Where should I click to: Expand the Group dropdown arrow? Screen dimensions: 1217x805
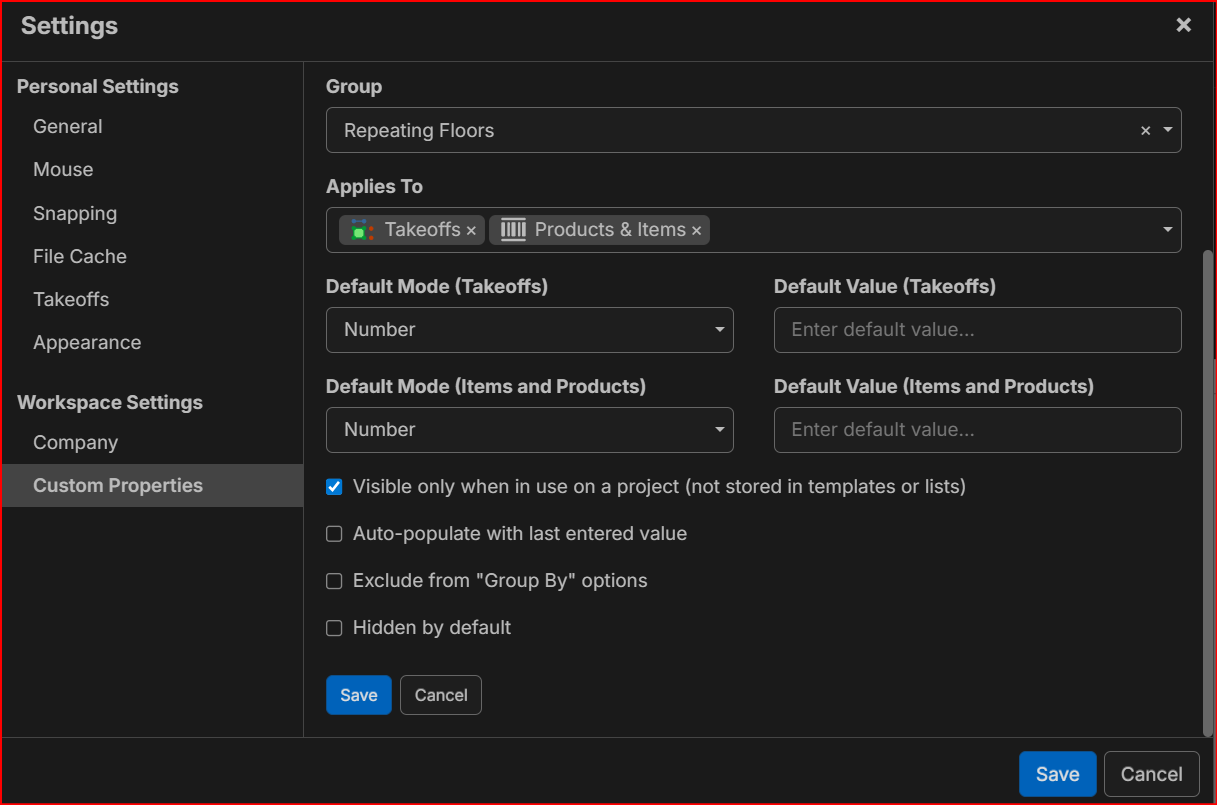1168,131
